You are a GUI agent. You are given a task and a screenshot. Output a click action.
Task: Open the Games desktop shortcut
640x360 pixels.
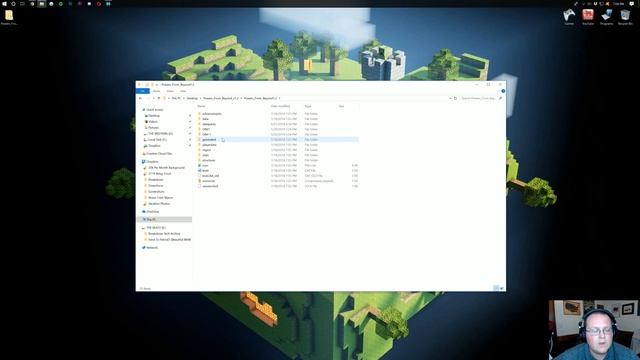(569, 17)
